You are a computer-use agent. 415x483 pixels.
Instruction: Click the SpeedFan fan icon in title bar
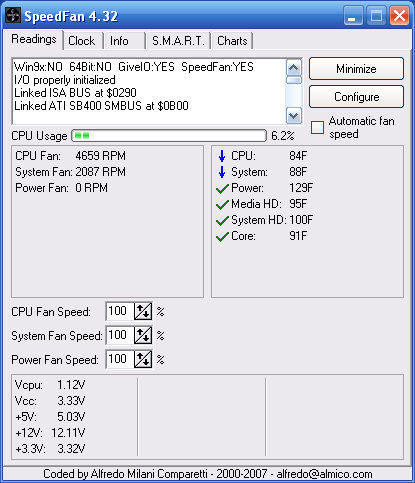click(x=13, y=15)
